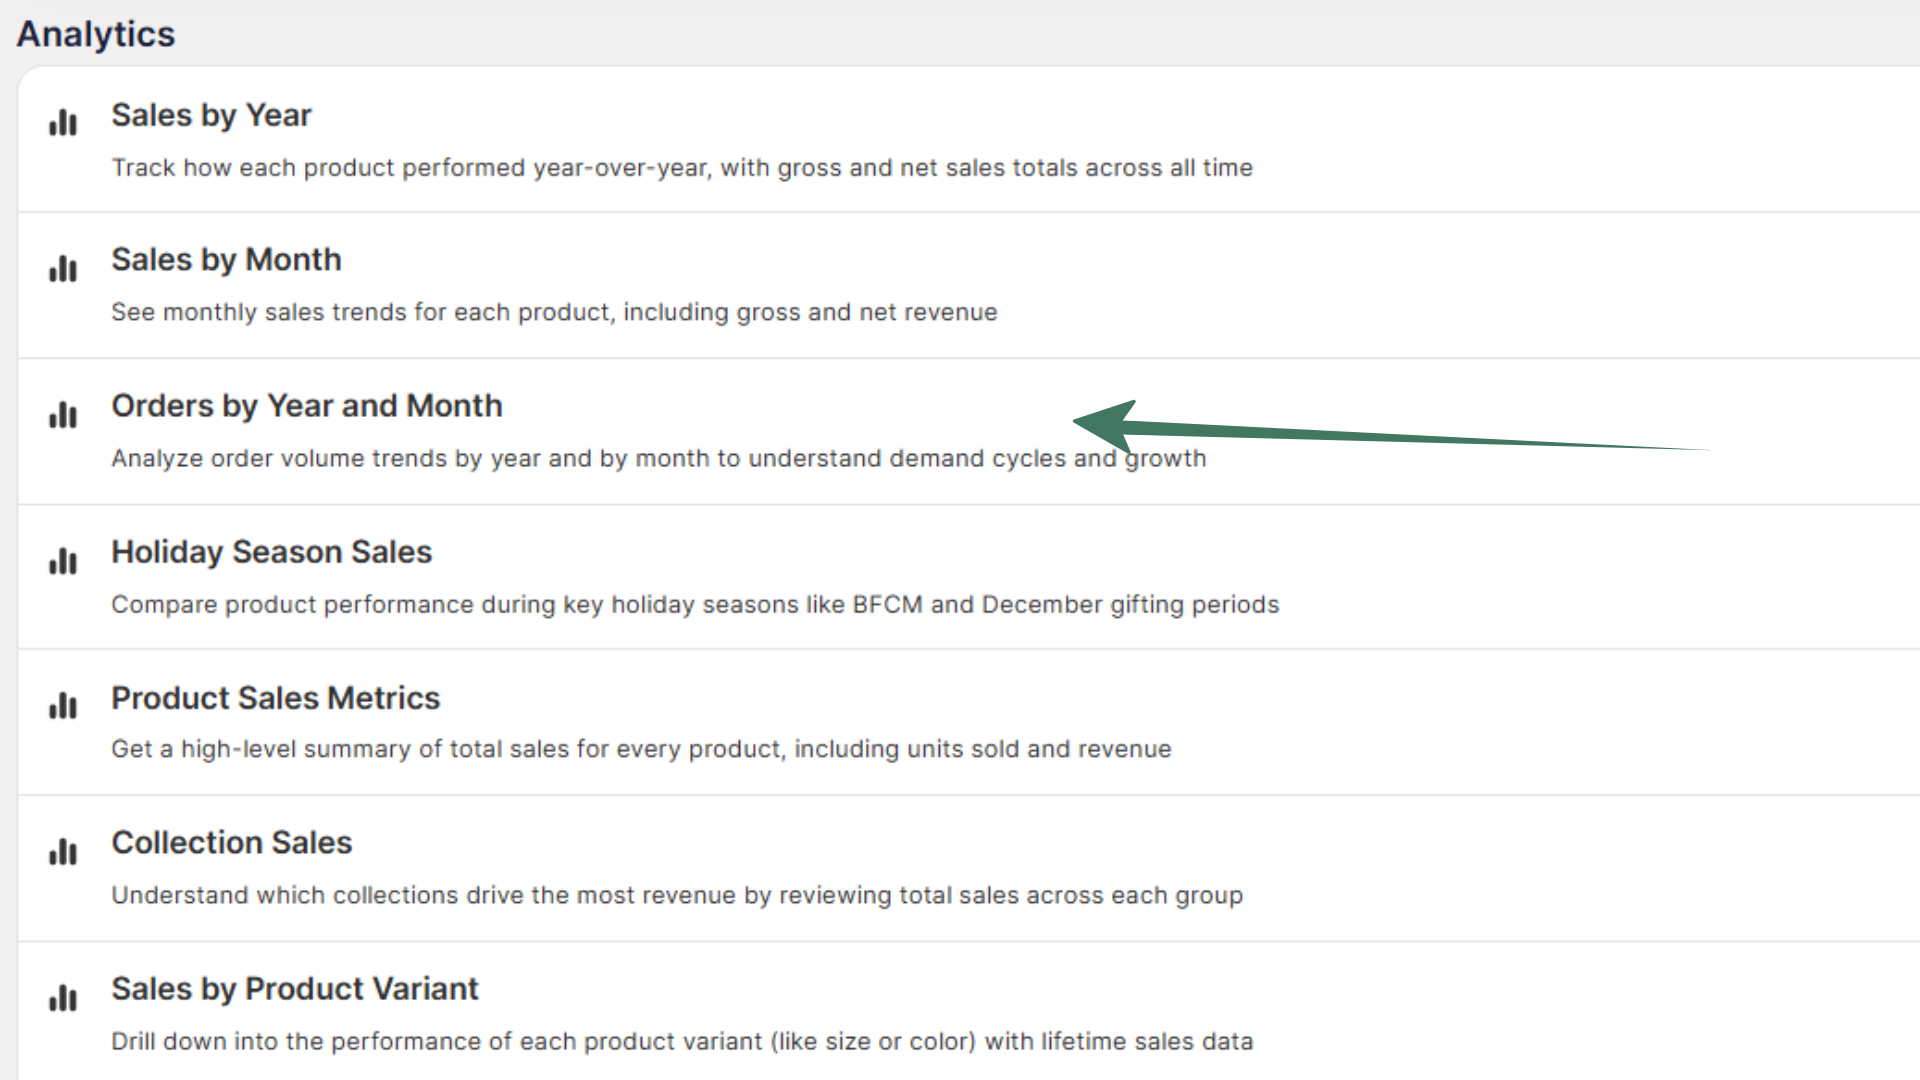Open the Product Sales Metrics report

pos(275,697)
